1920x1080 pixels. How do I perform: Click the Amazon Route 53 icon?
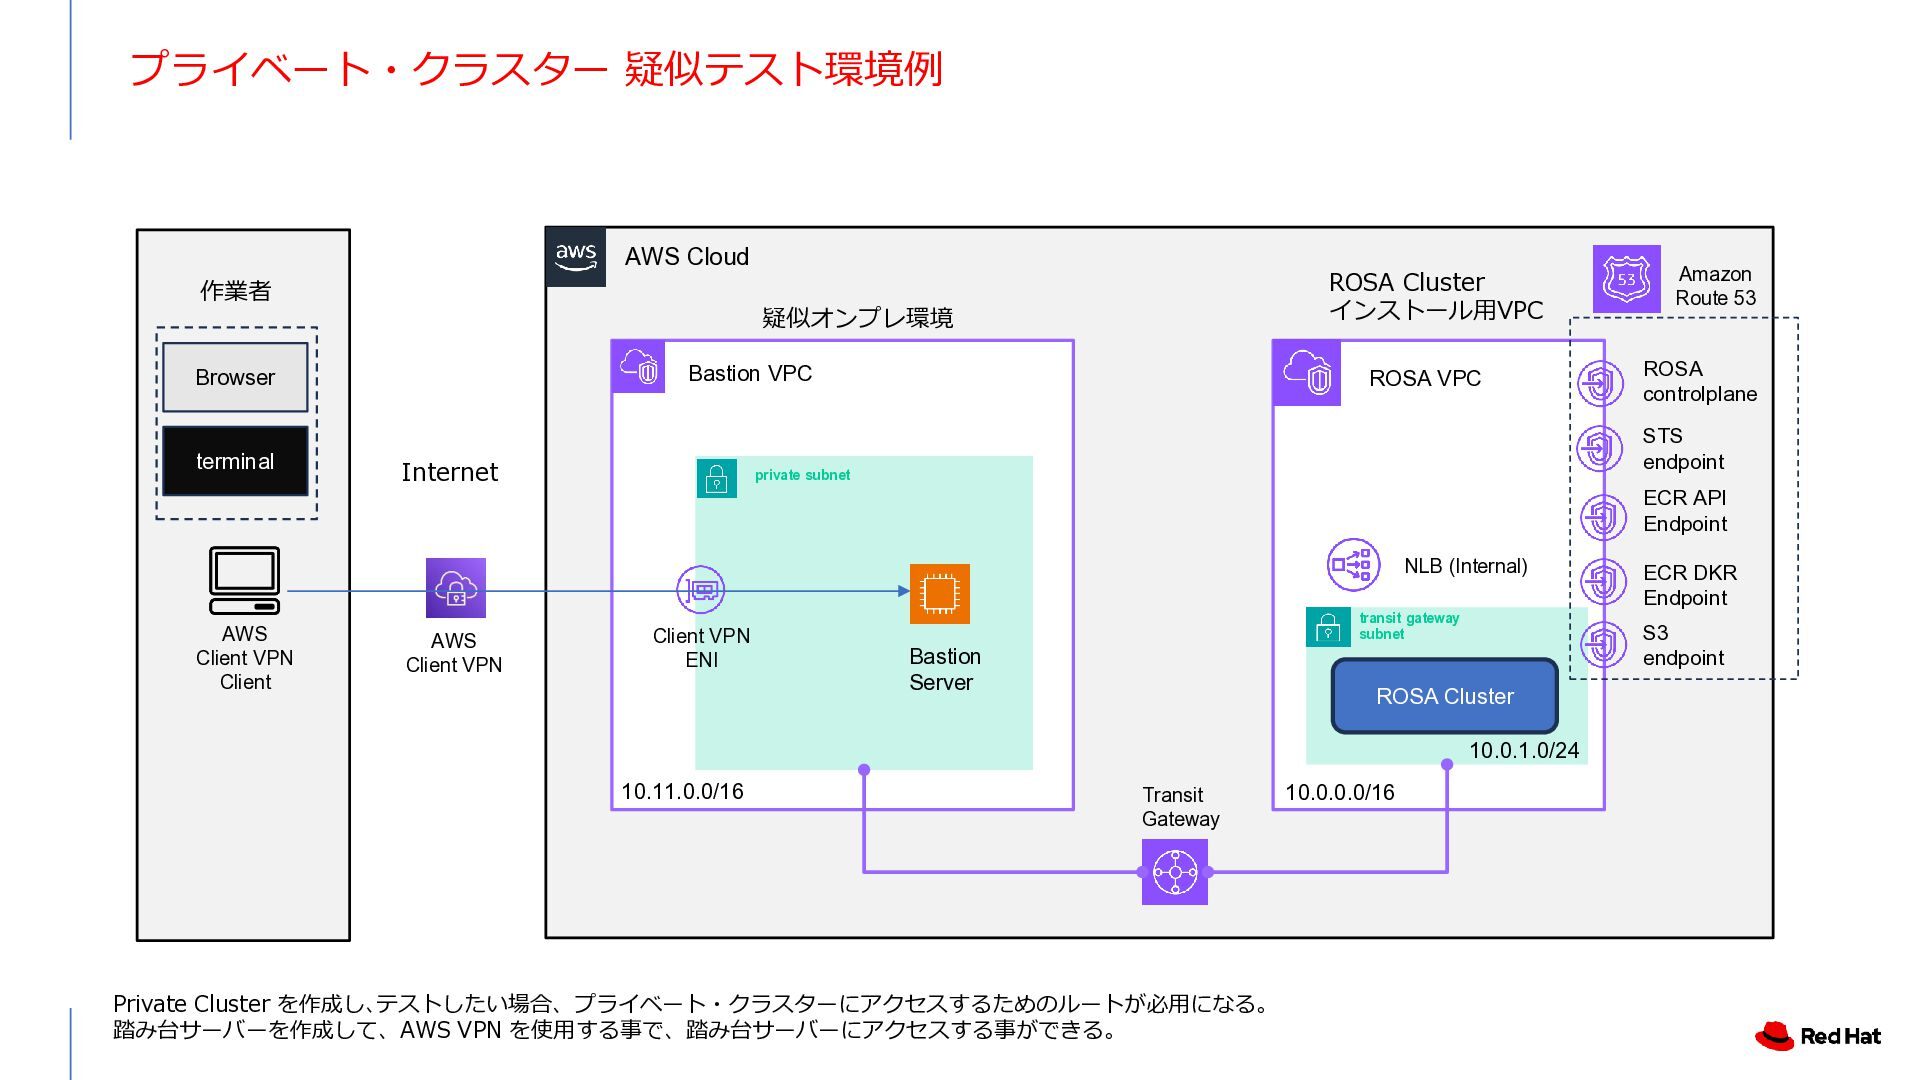pos(1626,279)
